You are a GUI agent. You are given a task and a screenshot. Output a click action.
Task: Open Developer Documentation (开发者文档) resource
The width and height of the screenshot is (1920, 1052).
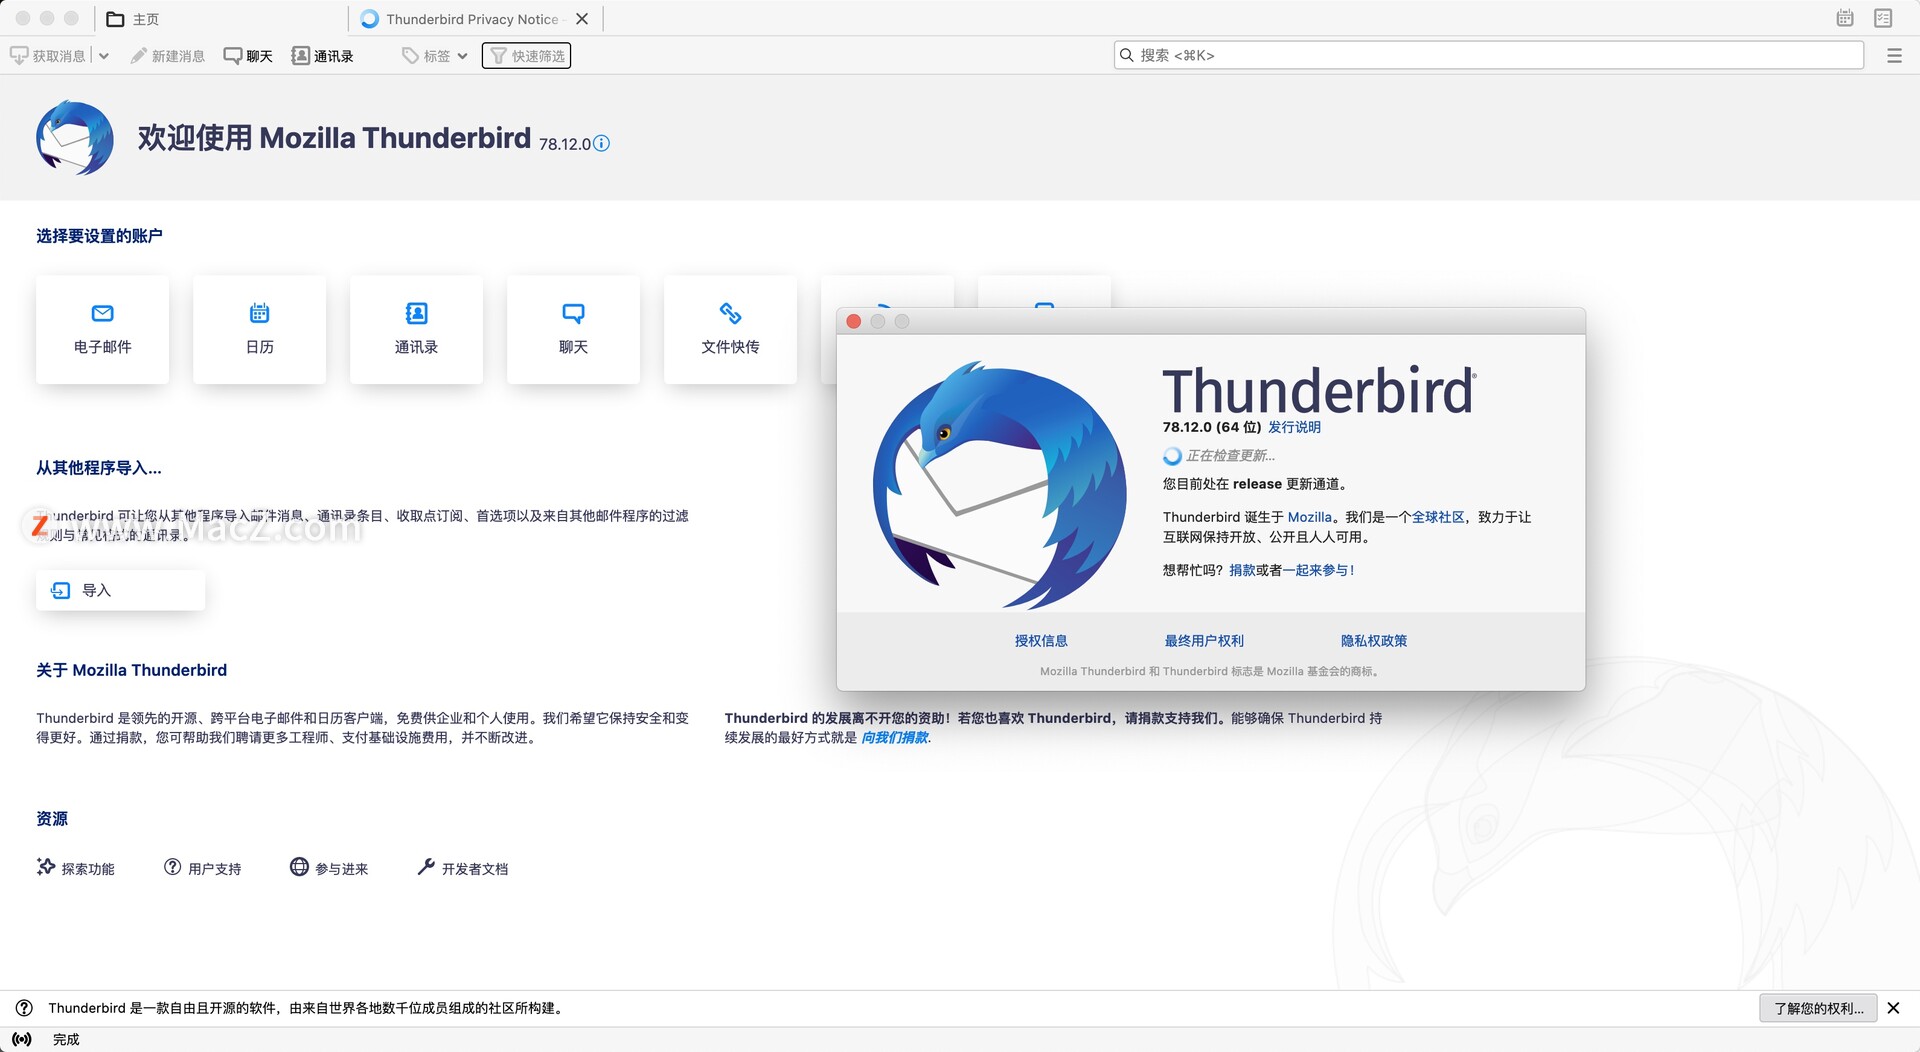tap(463, 868)
